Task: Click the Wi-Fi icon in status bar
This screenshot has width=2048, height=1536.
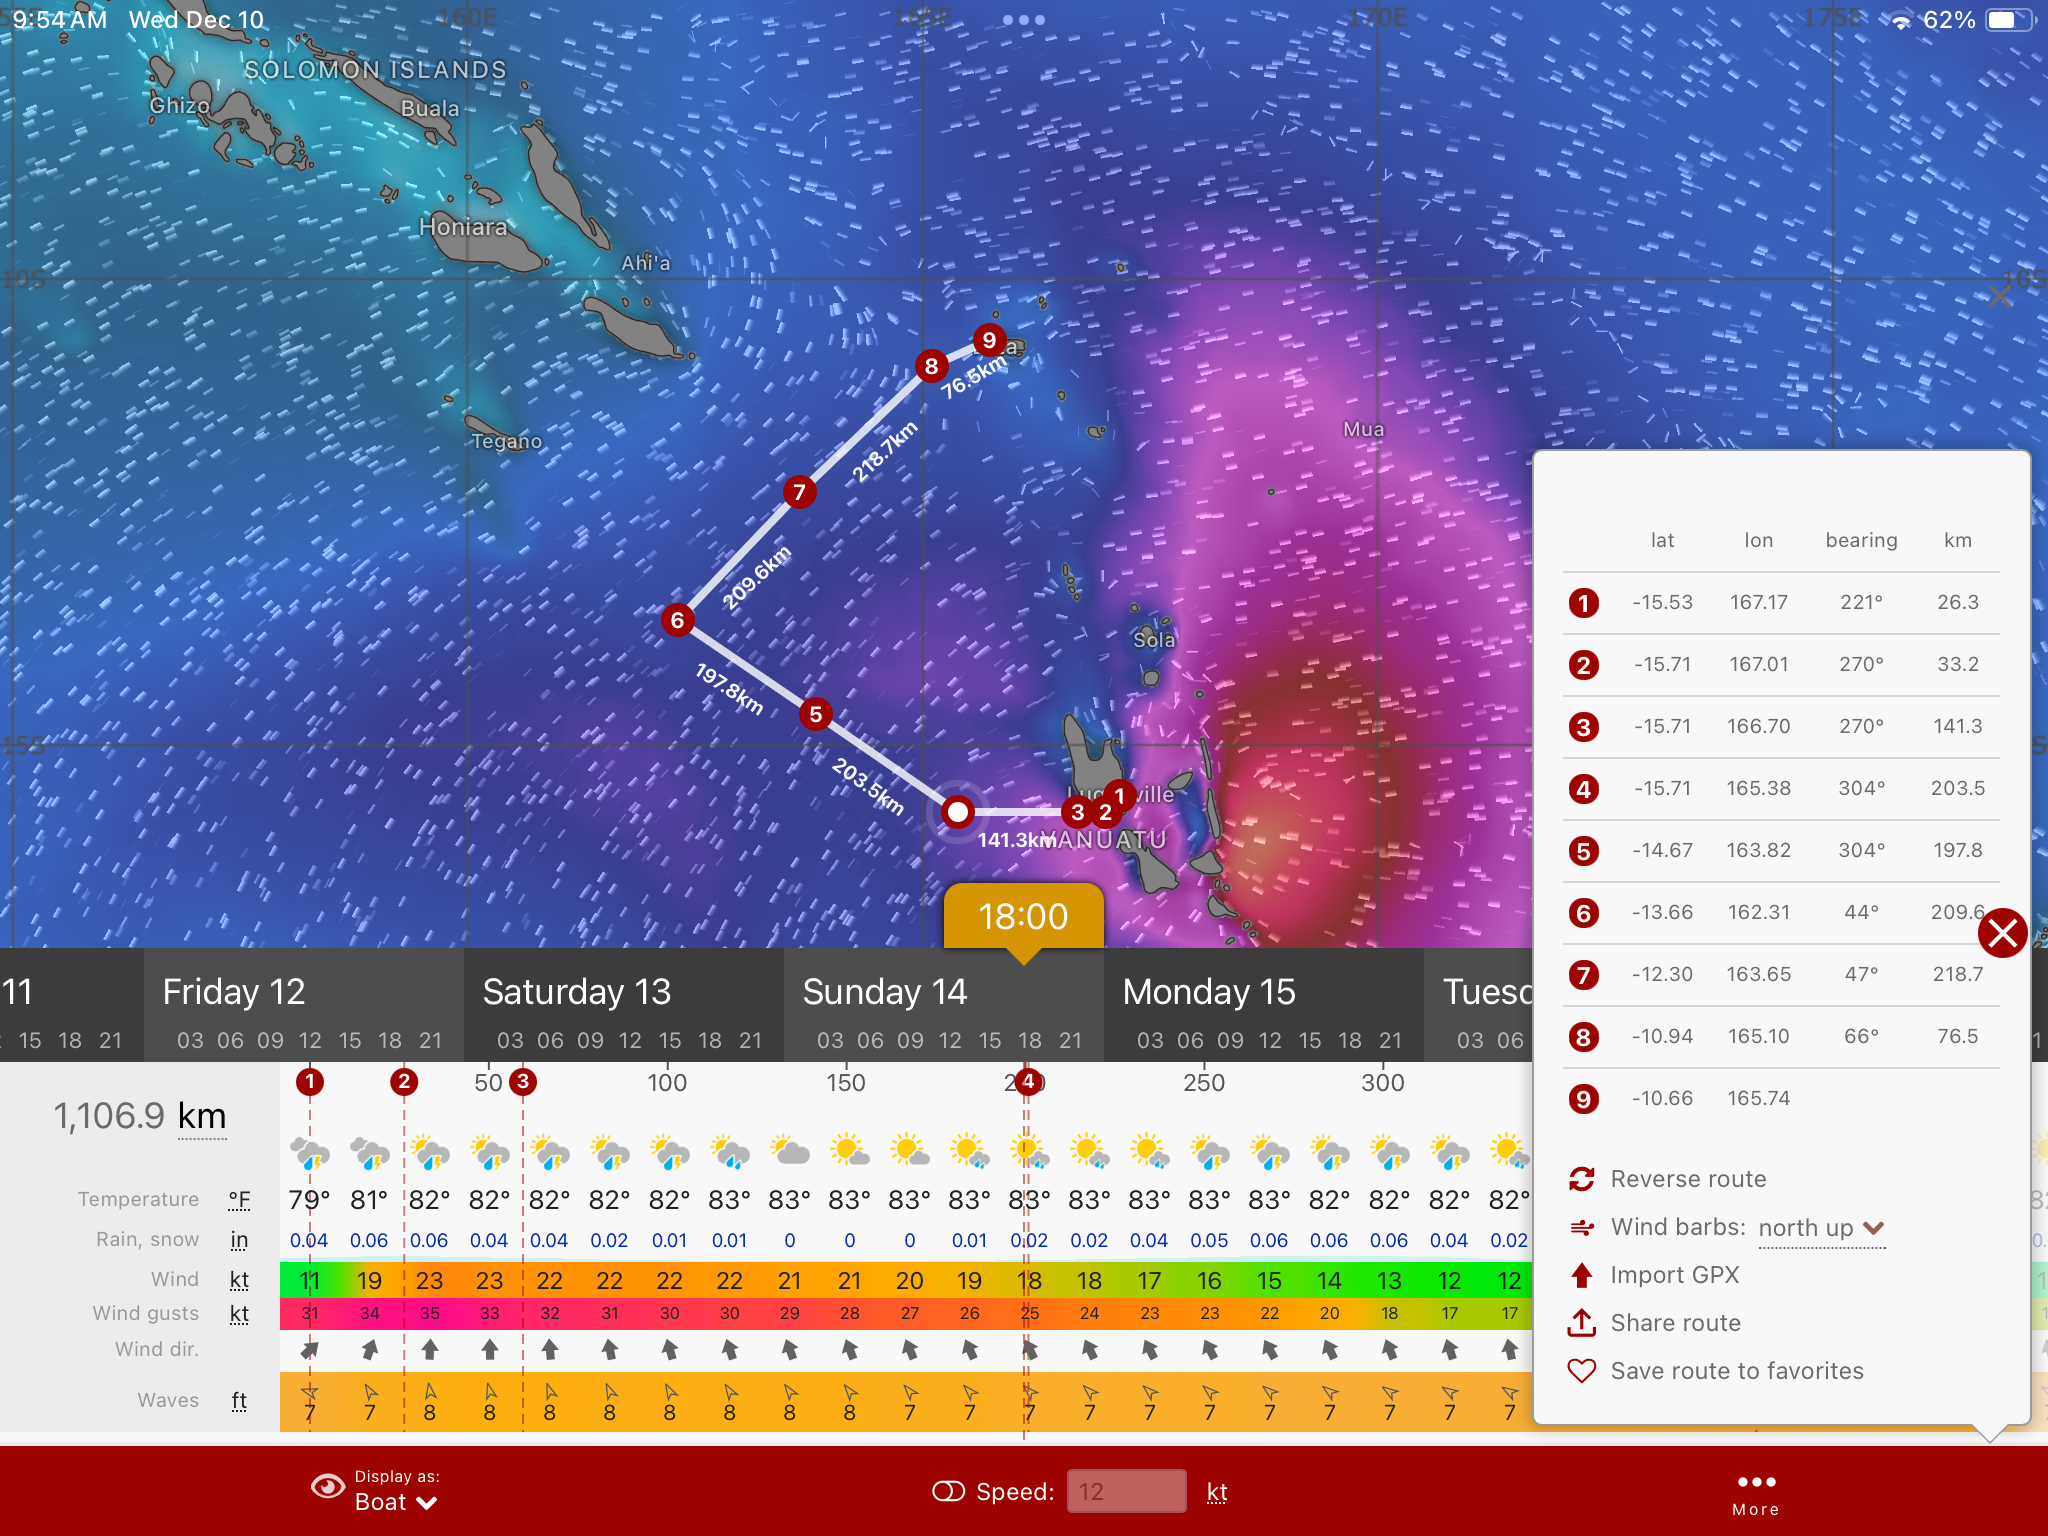Action: 1900,21
